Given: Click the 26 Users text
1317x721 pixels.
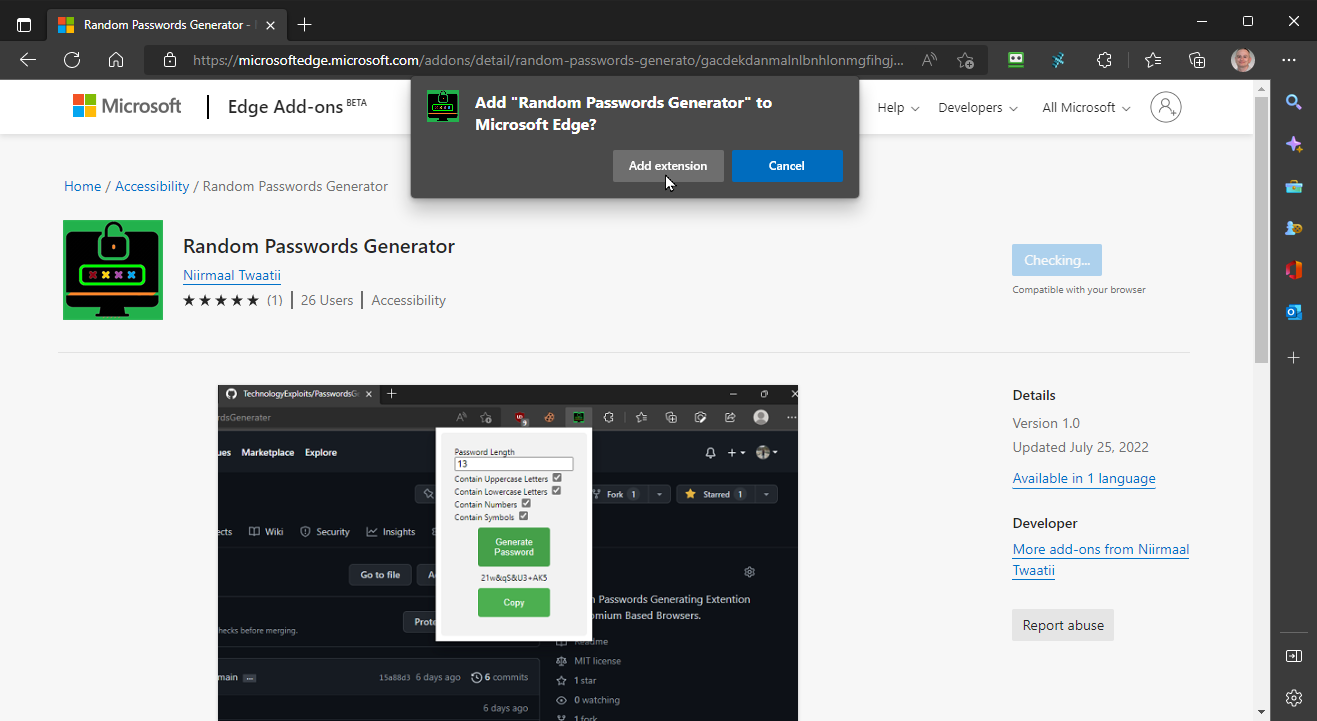Looking at the screenshot, I should (327, 300).
